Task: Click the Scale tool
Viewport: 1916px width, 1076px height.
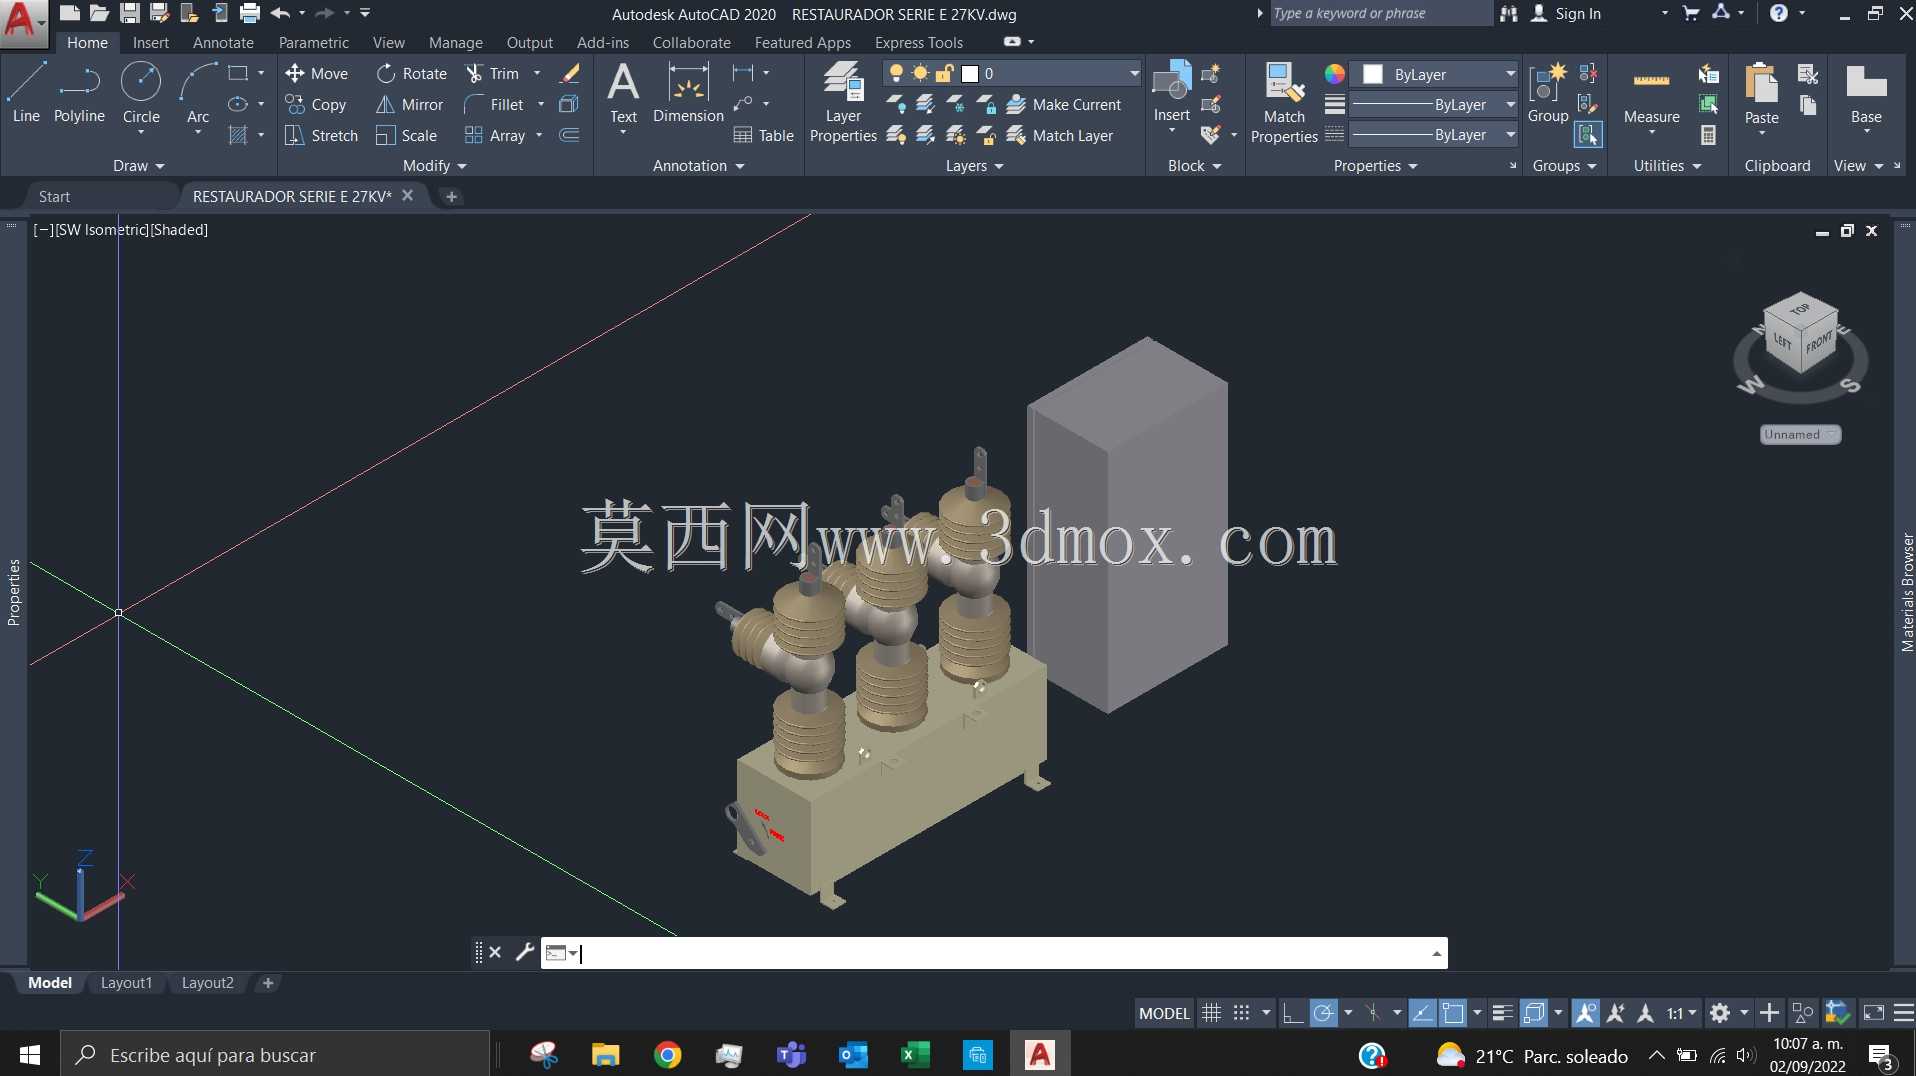Action: pos(406,135)
